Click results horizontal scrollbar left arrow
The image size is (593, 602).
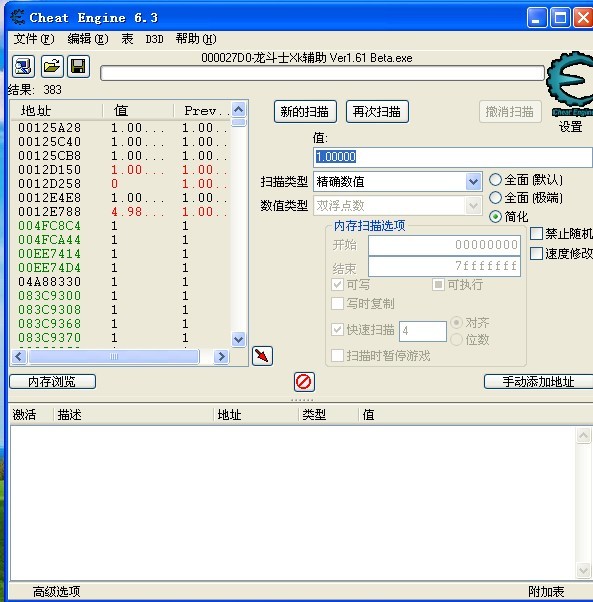coord(19,357)
